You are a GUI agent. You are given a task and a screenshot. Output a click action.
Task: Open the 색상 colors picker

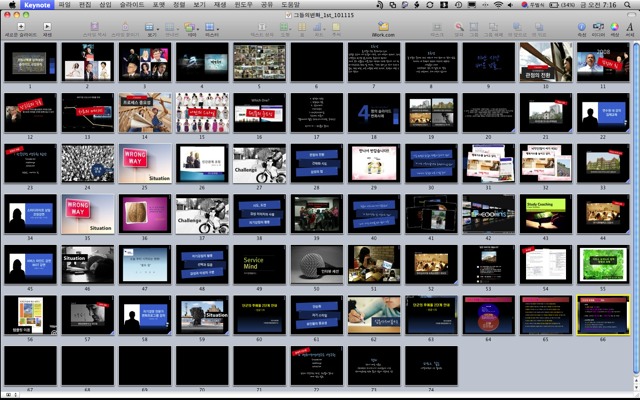point(614,27)
